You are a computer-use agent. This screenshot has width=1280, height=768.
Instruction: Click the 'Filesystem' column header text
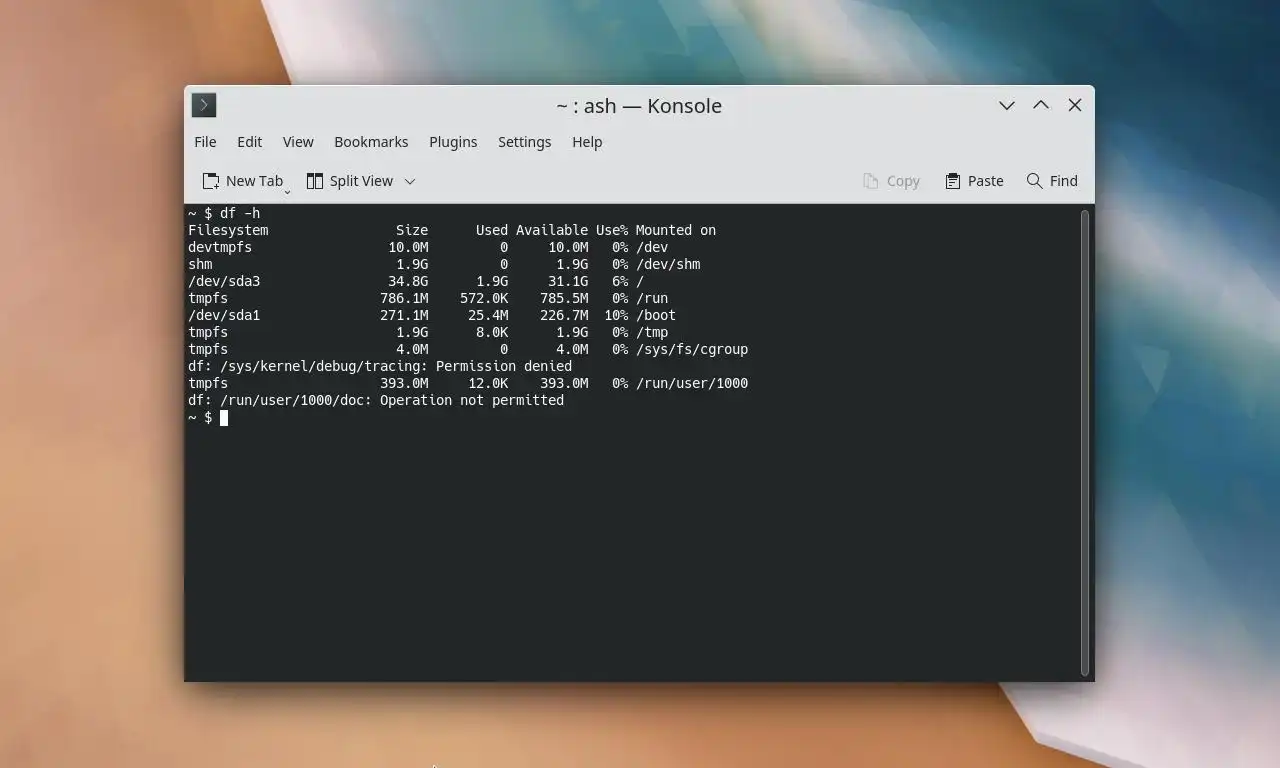(x=228, y=230)
